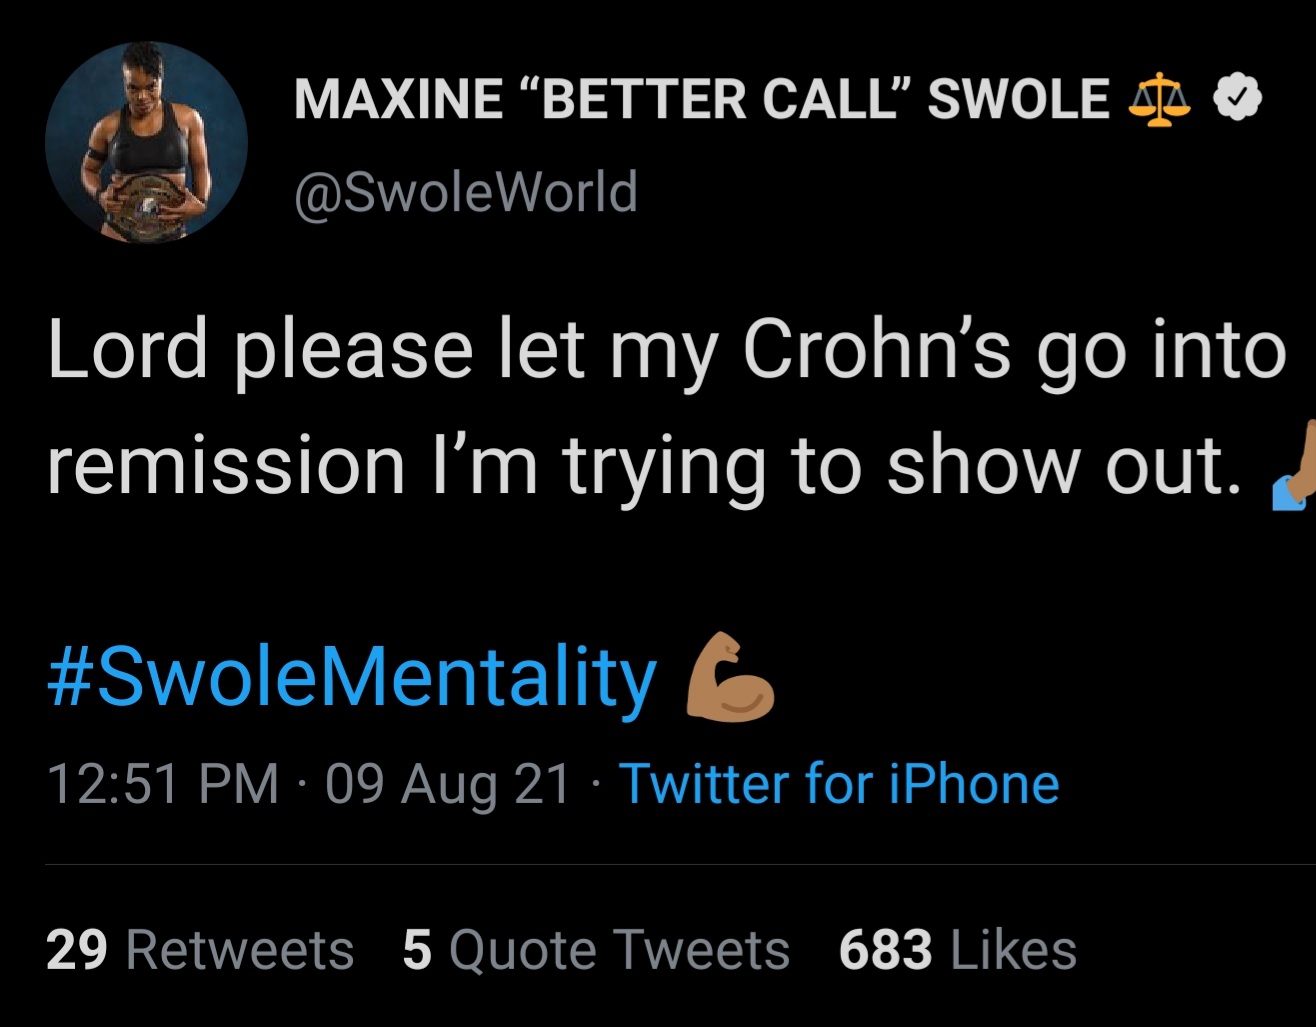Screen dimensions: 1316x1027
Task: Show the 683 Likes list
Action: 957,949
